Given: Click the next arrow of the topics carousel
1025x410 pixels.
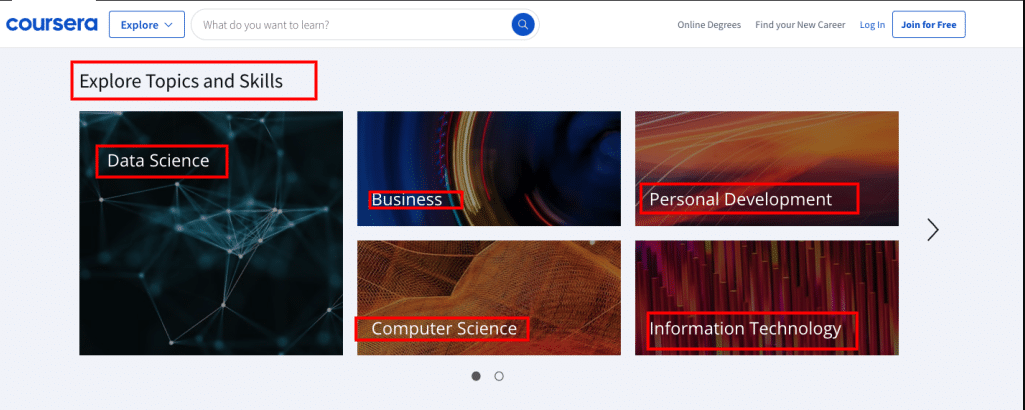Looking at the screenshot, I should coord(933,230).
